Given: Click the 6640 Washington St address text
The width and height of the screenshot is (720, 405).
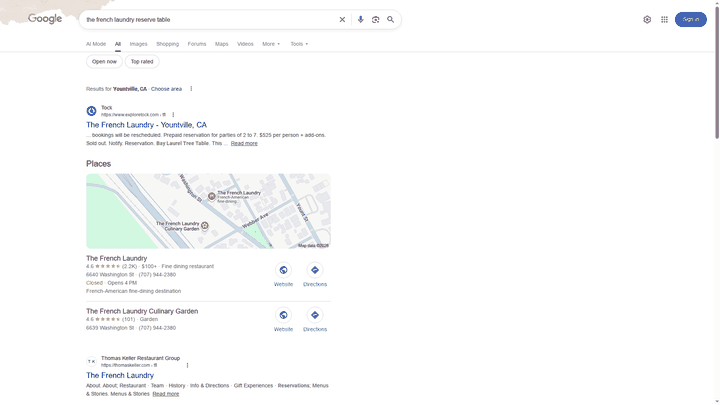Looking at the screenshot, I should click(110, 275).
